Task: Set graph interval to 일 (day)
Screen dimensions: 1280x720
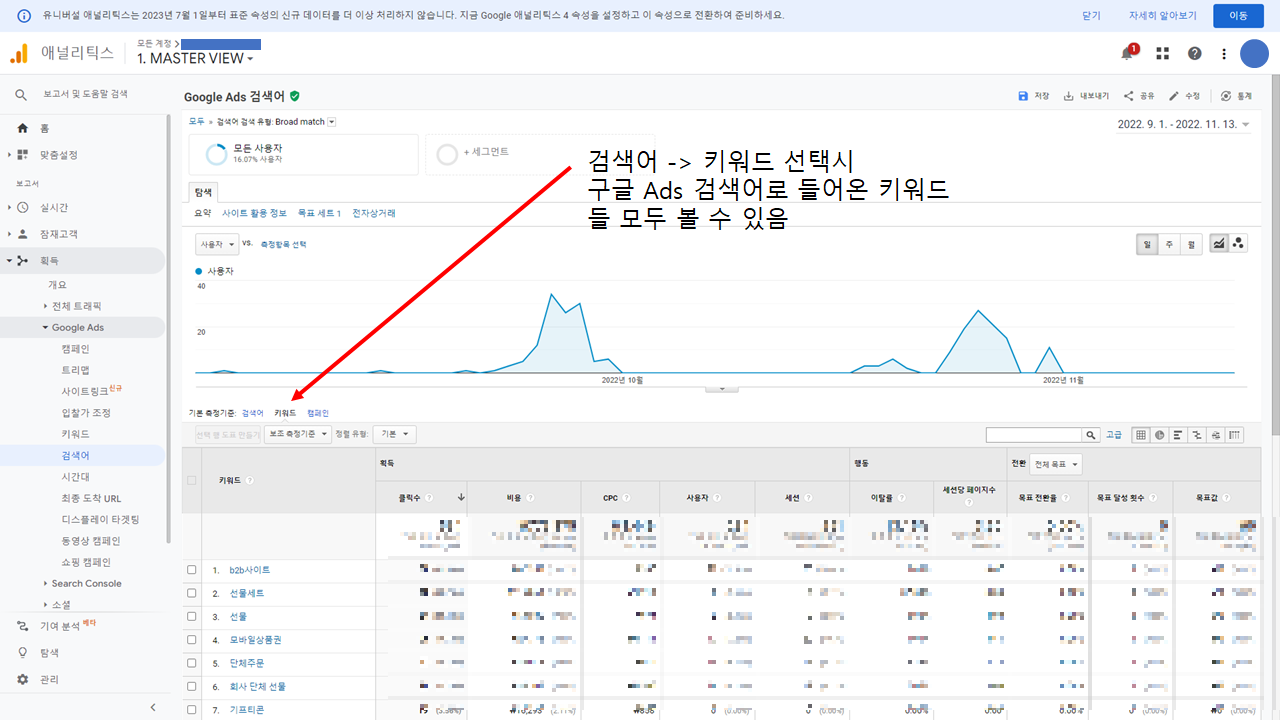Action: click(x=1148, y=244)
